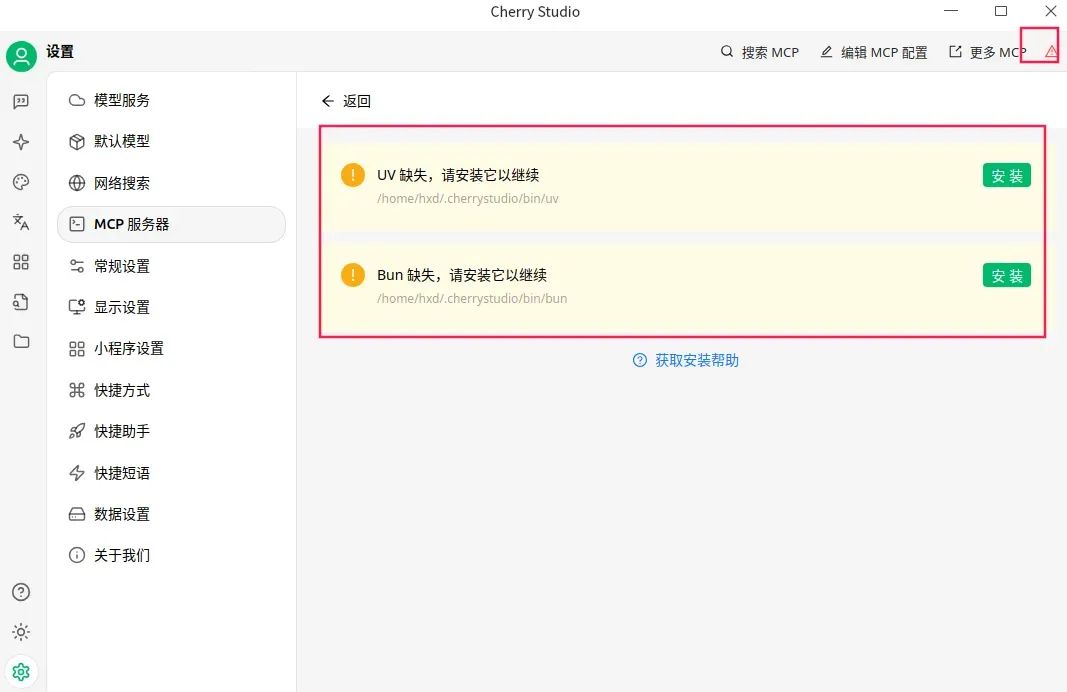Click the path /home/hxd/.cherrystudio/bin/bun
The image size is (1067, 692).
point(472,299)
